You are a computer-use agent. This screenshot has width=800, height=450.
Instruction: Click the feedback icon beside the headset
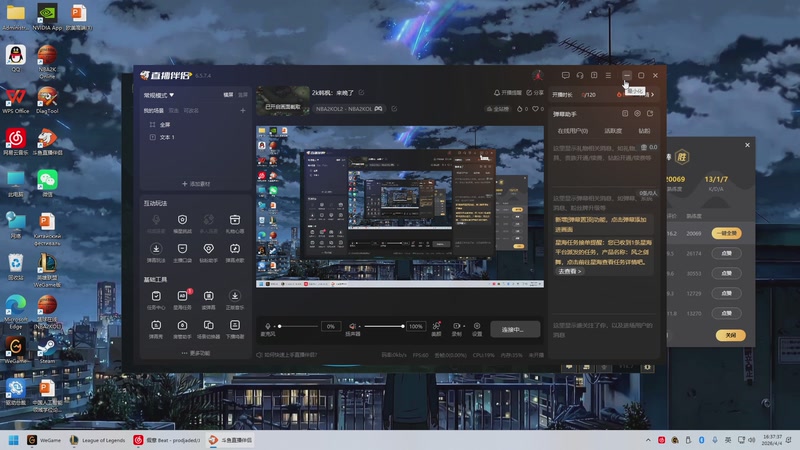pyautogui.click(x=594, y=76)
